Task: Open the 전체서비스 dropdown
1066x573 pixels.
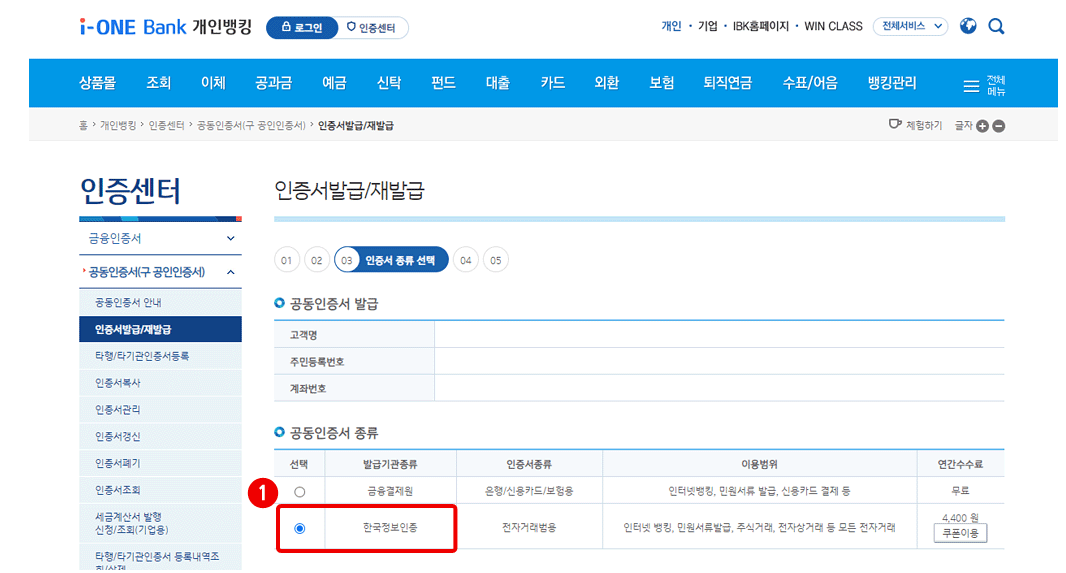Action: pyautogui.click(x=910, y=27)
